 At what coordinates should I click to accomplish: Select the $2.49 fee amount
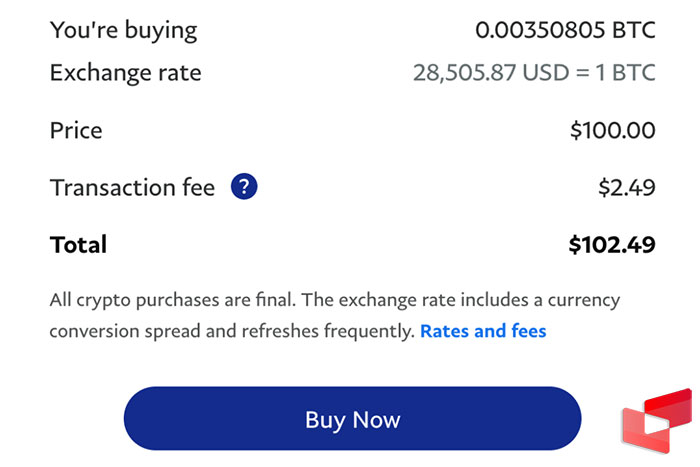[627, 187]
